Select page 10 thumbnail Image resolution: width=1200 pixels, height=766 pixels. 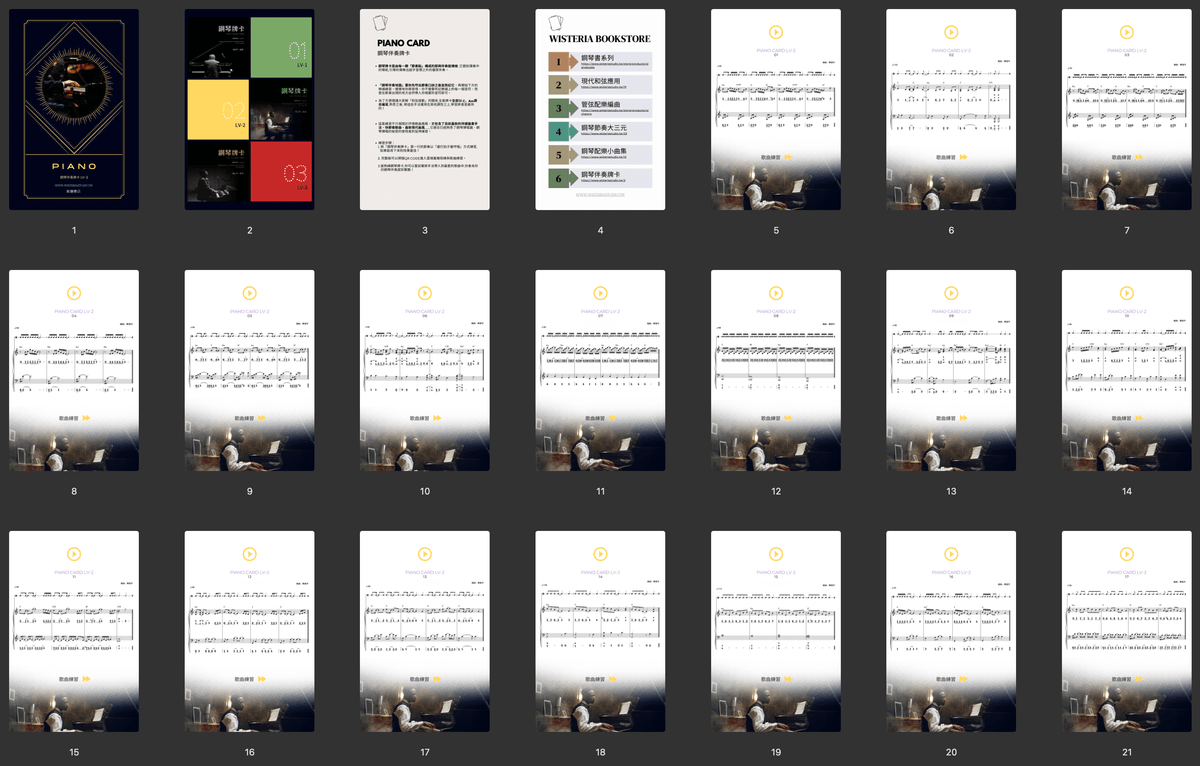(x=425, y=371)
